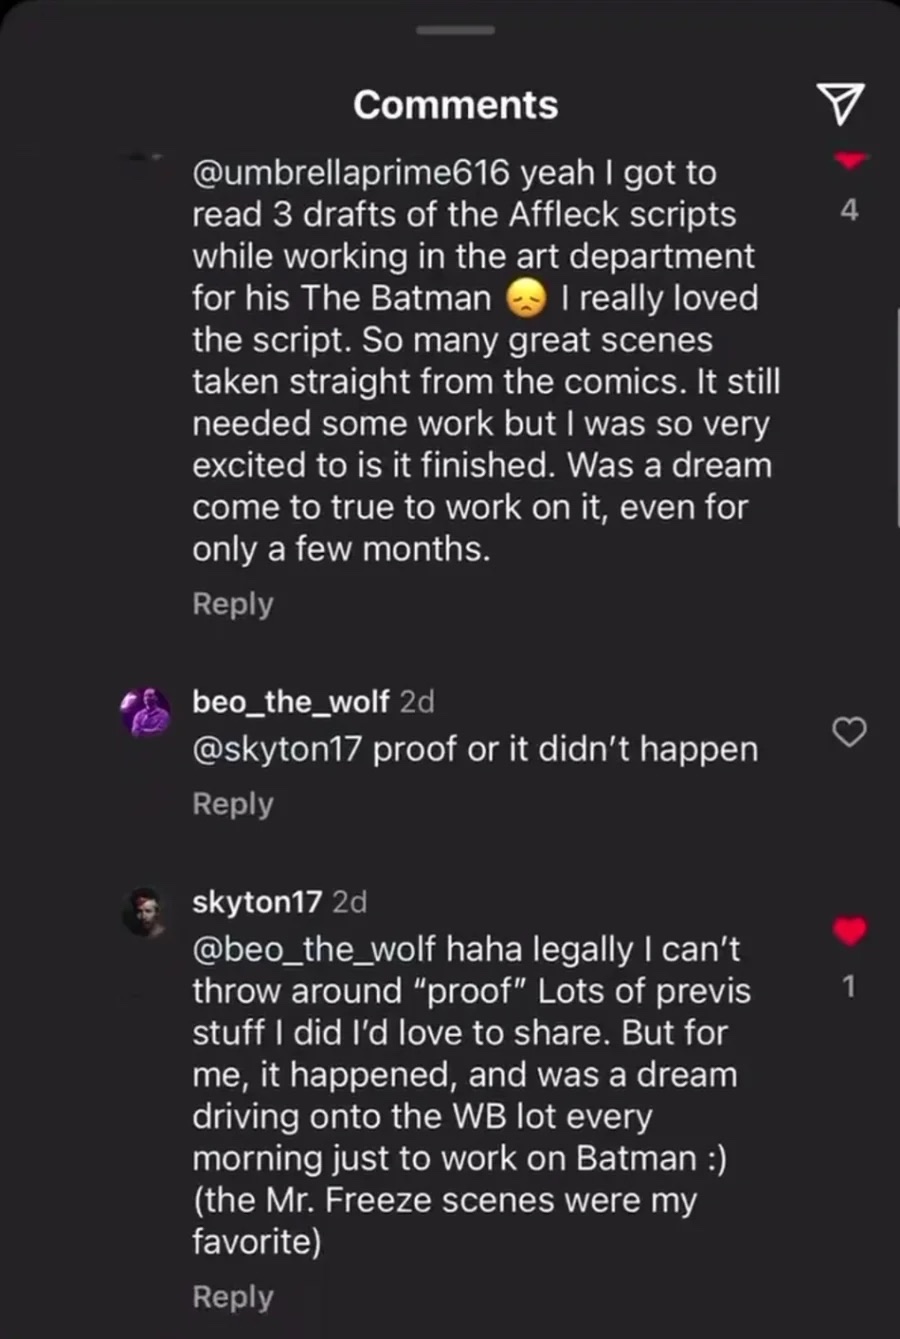Open the @umbrellaprime616 mention
900x1339 pixels.
[351, 173]
